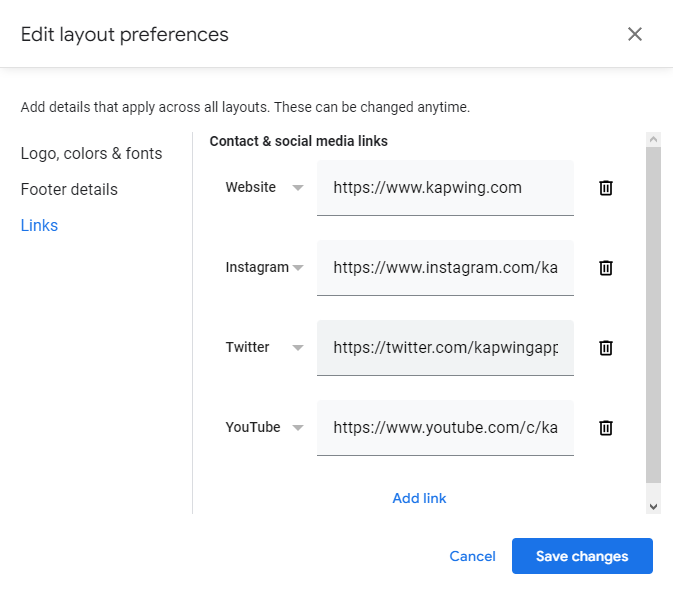This screenshot has width=673, height=595.
Task: Open the YouTube link type dropdown
Action: (x=264, y=427)
